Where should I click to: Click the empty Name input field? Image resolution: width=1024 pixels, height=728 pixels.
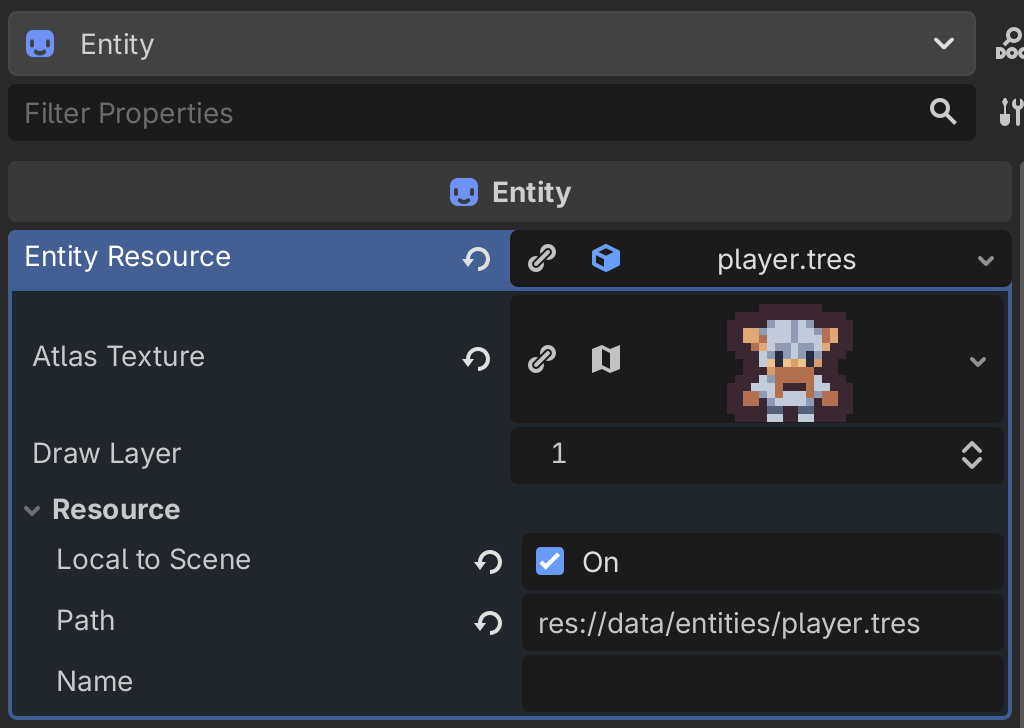pos(762,683)
